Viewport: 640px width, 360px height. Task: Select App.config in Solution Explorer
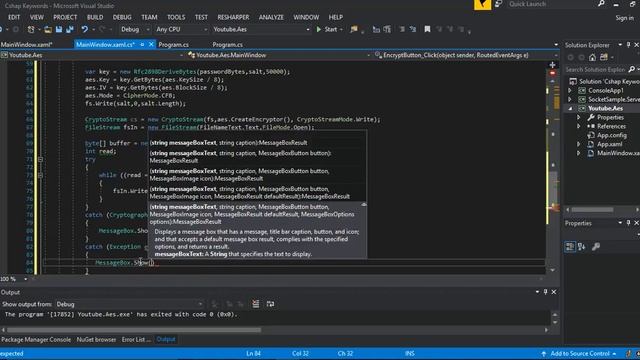tap(611, 136)
